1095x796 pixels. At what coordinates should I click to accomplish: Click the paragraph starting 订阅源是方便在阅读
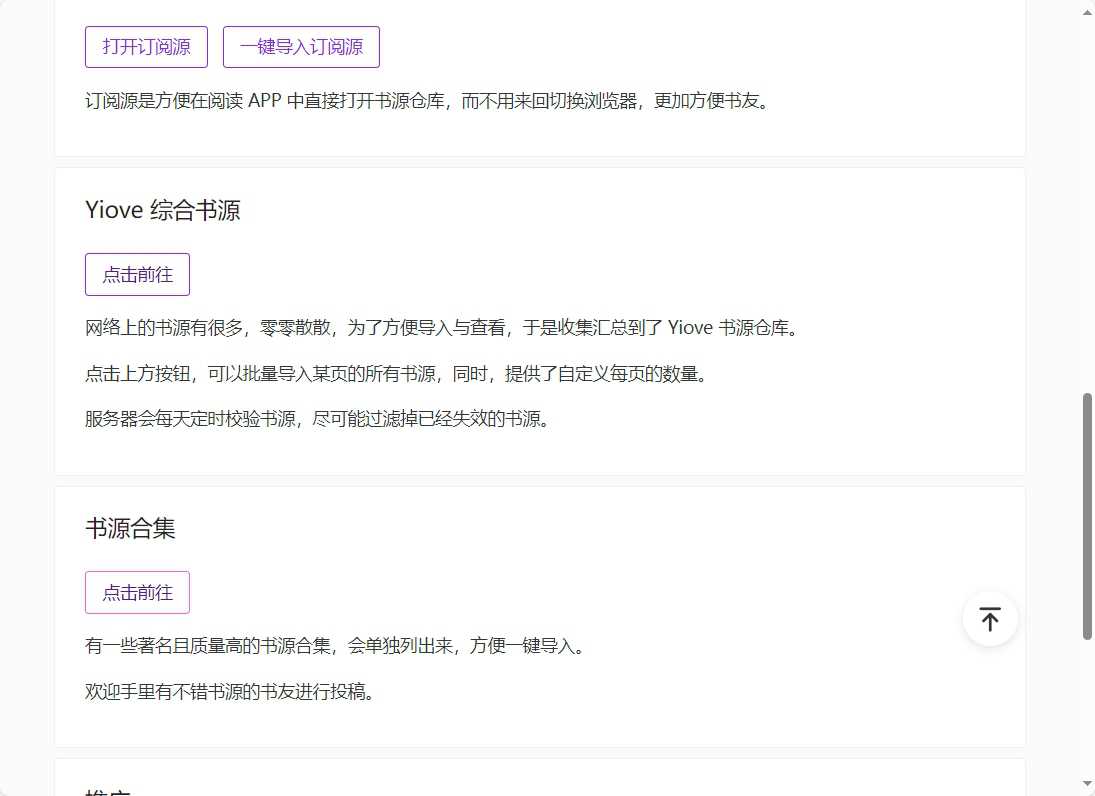click(428, 101)
